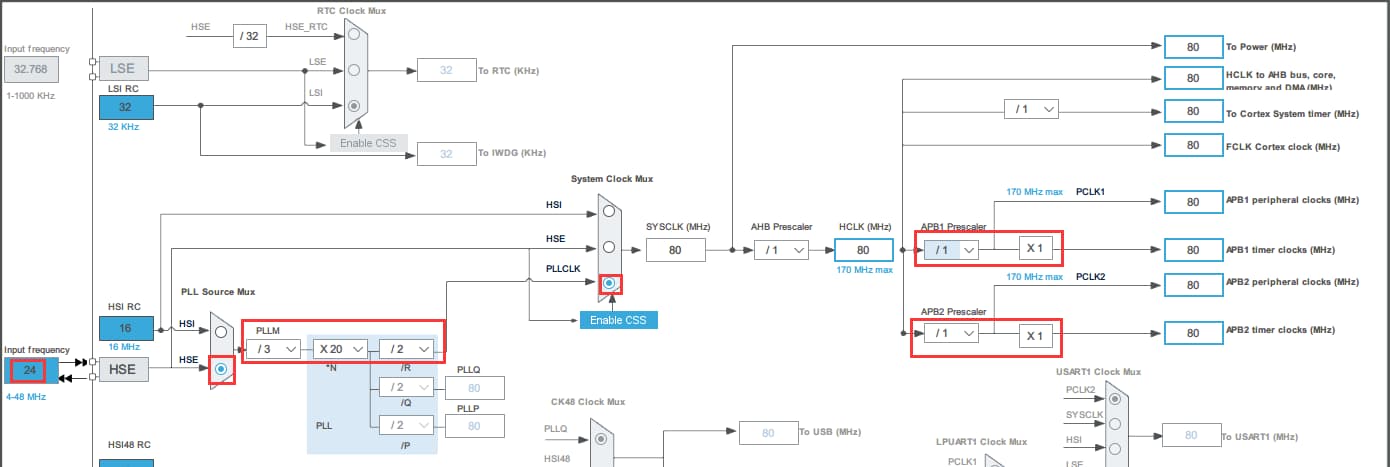Click the HSE oscillator block

123,370
